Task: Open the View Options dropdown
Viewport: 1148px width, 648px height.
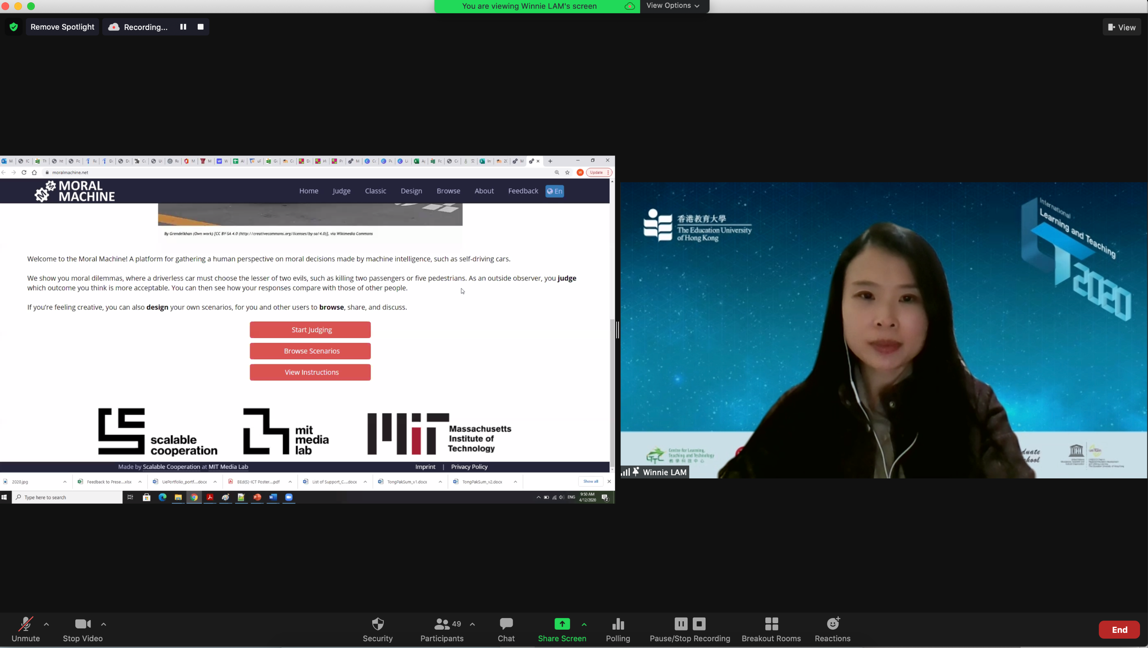Action: click(673, 6)
